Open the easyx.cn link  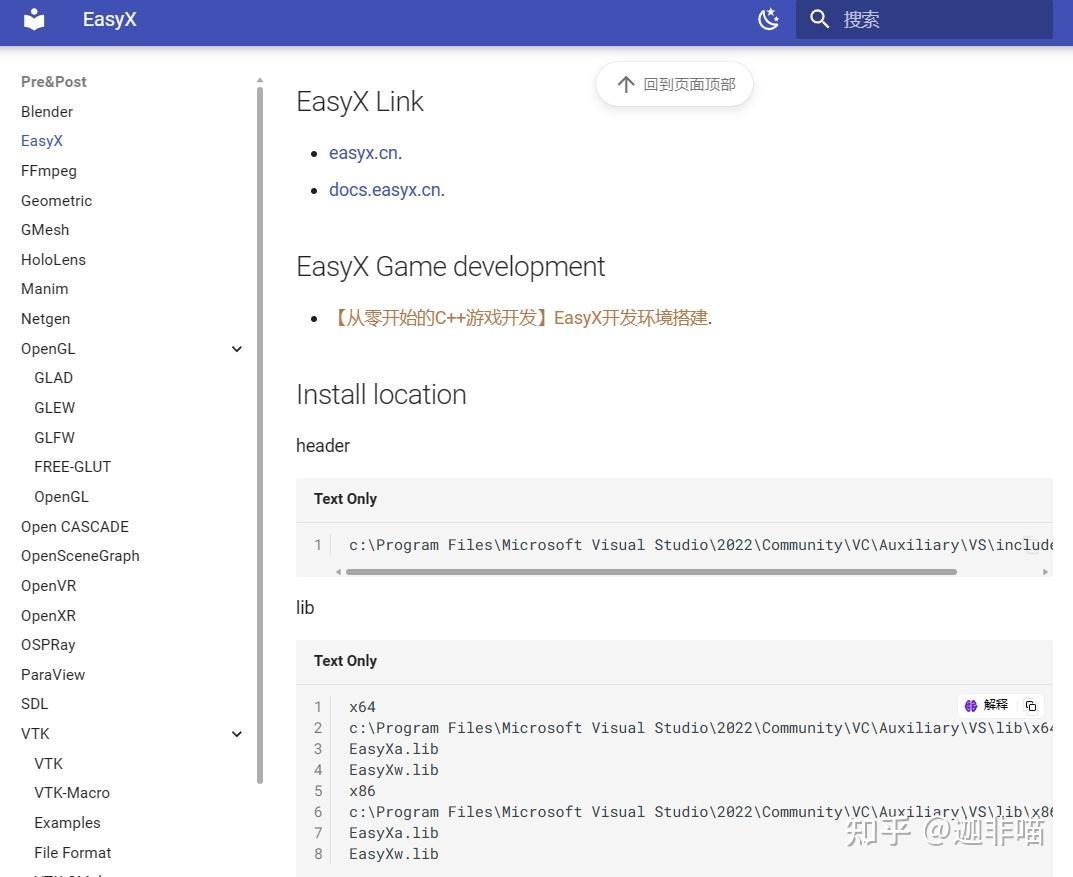(364, 153)
